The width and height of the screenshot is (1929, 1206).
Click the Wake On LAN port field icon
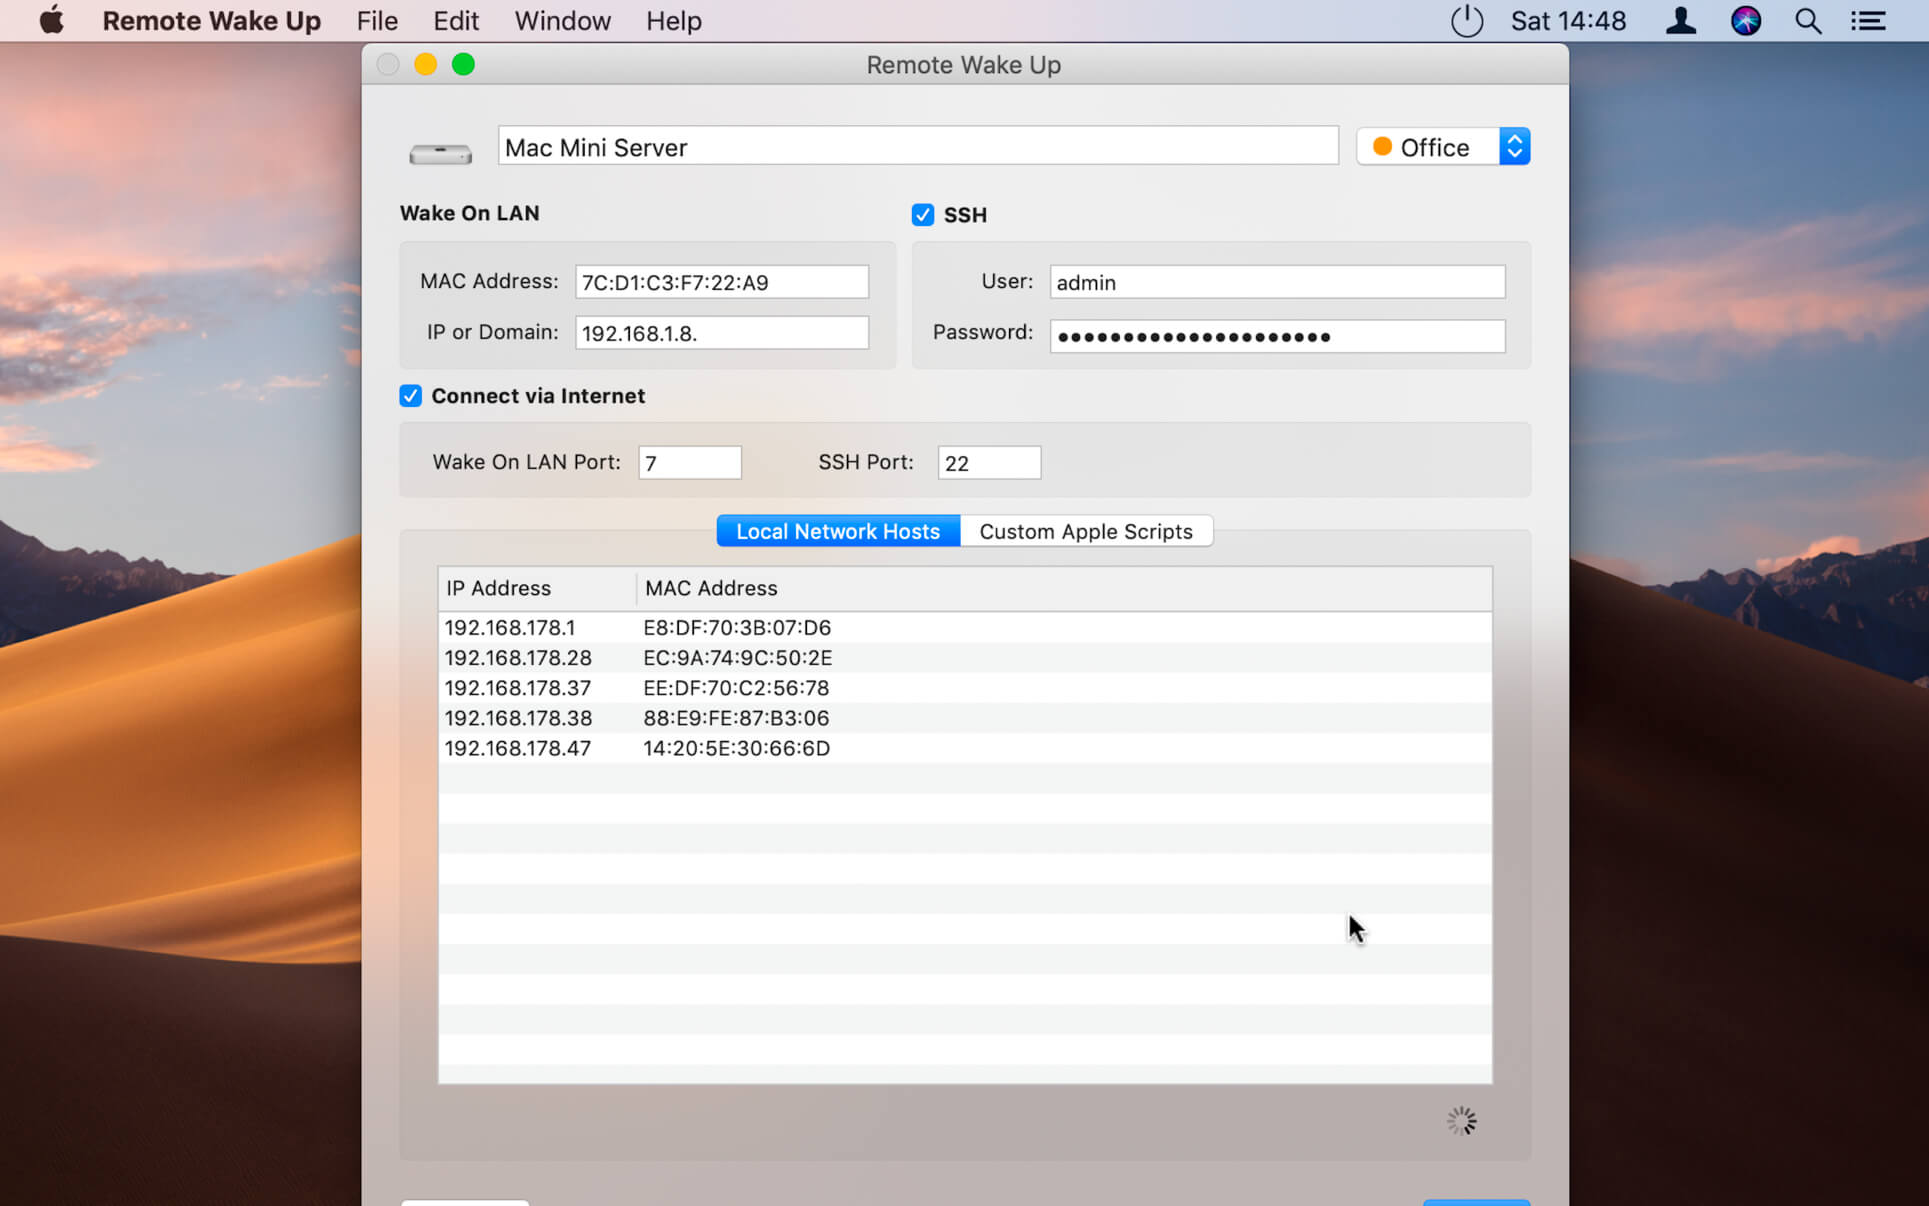(x=689, y=463)
